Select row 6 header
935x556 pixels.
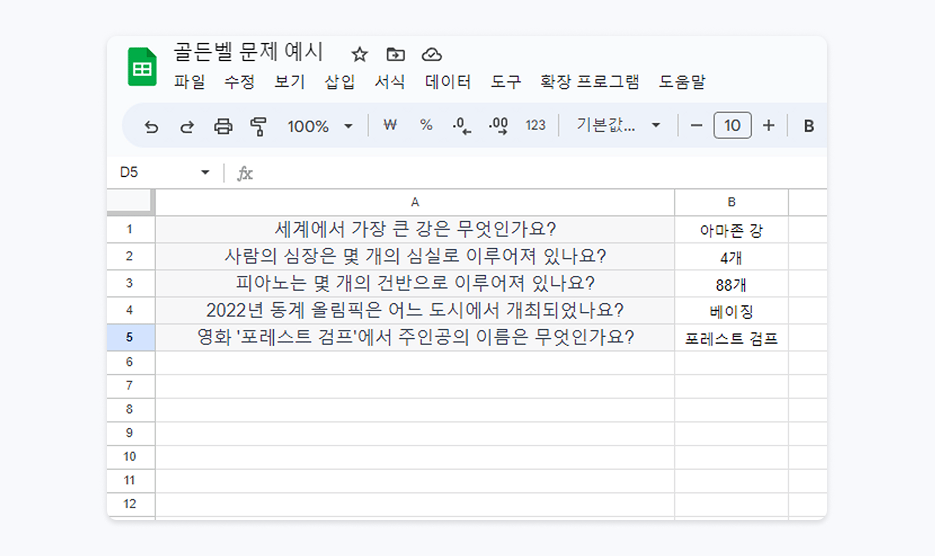click(130, 362)
